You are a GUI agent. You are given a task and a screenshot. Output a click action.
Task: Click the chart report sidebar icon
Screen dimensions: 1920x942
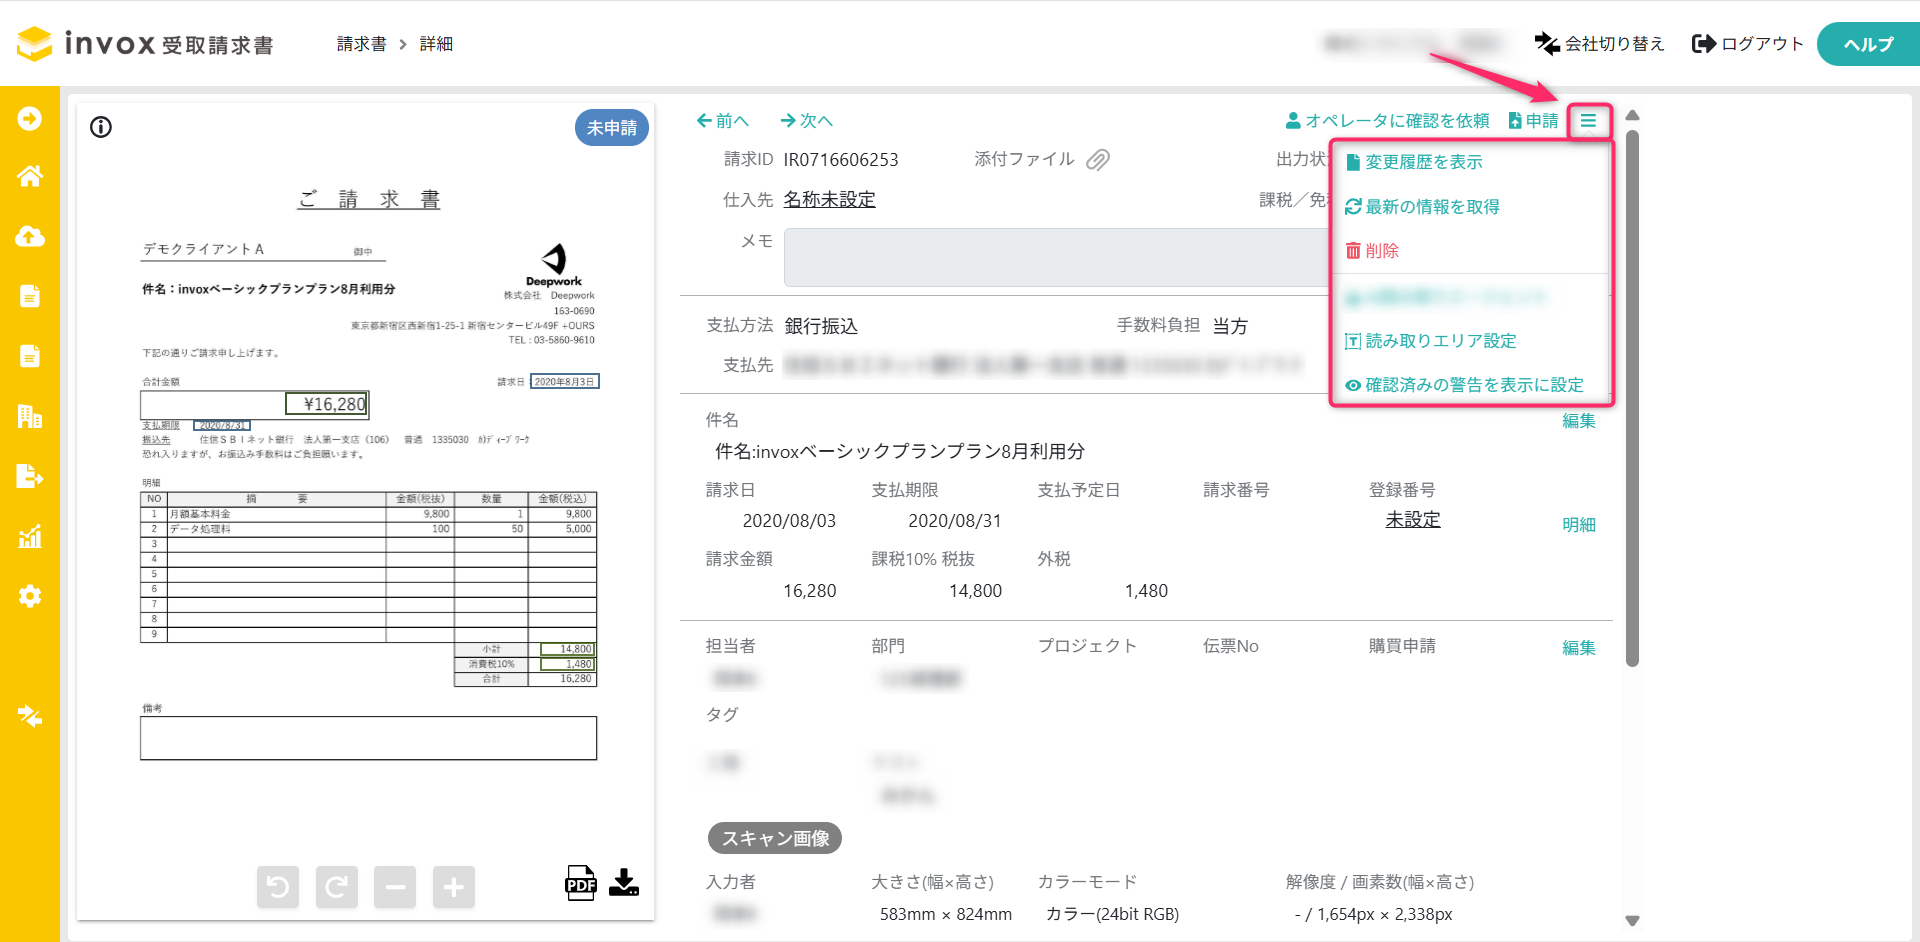(30, 537)
